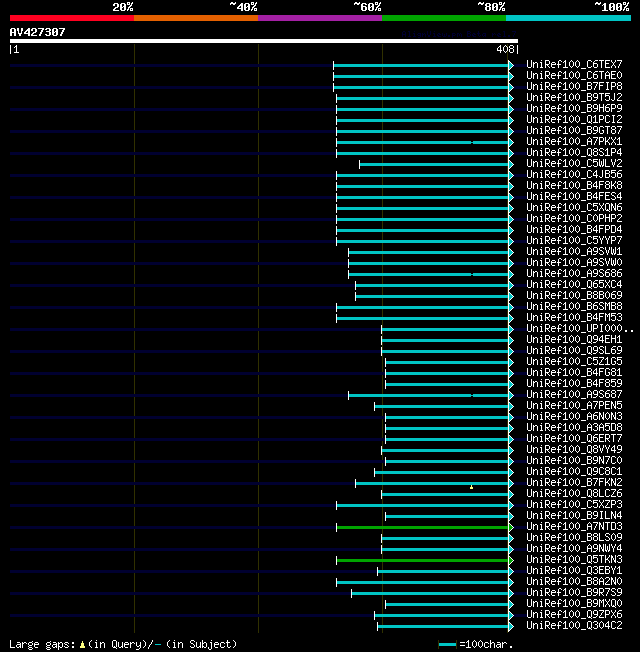Open the UniRef100_Q94EH1 entry
Viewport: 640px width, 652px height.
point(574,340)
